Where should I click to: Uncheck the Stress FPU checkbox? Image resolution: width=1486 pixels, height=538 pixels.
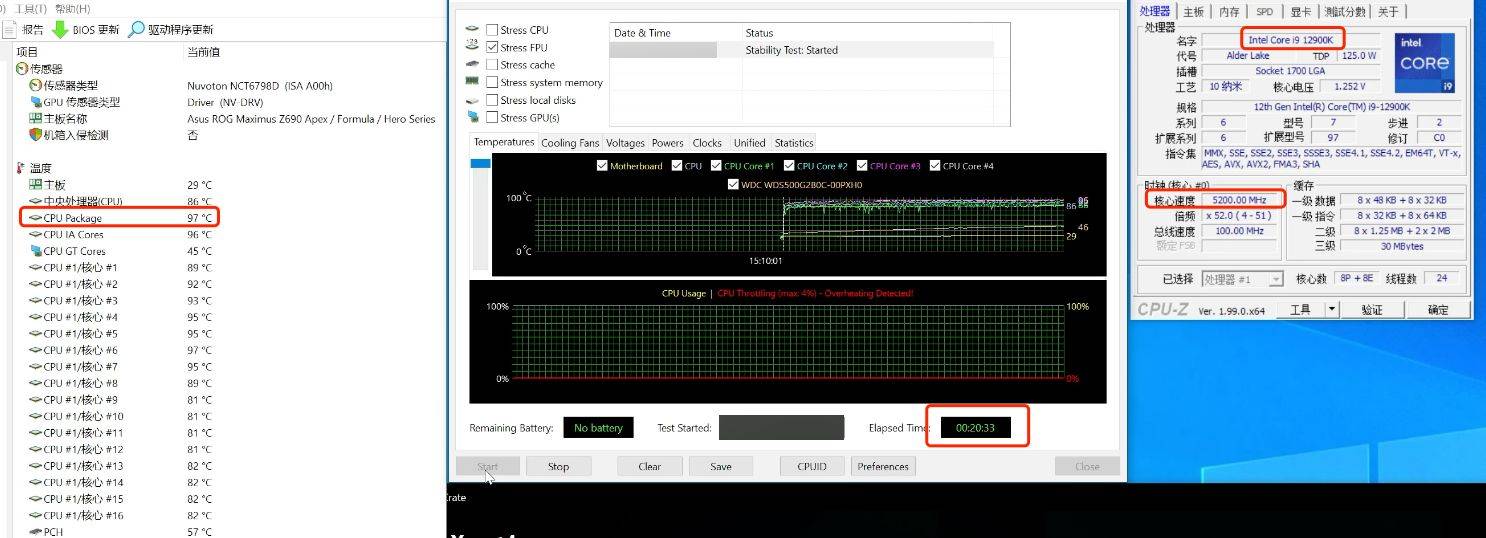point(492,47)
